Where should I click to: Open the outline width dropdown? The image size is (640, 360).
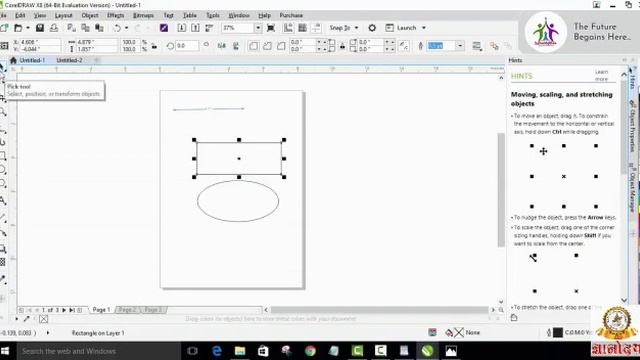(x=460, y=46)
